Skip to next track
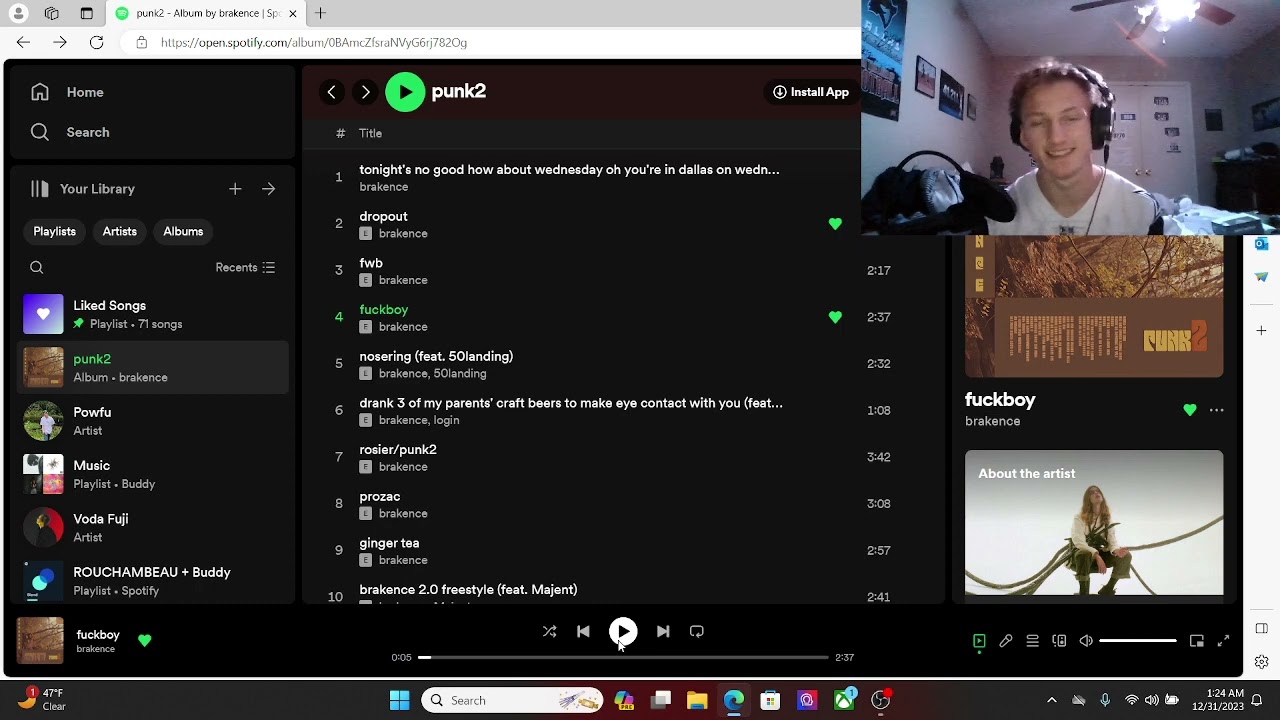The width and height of the screenshot is (1280, 720). coord(663,632)
